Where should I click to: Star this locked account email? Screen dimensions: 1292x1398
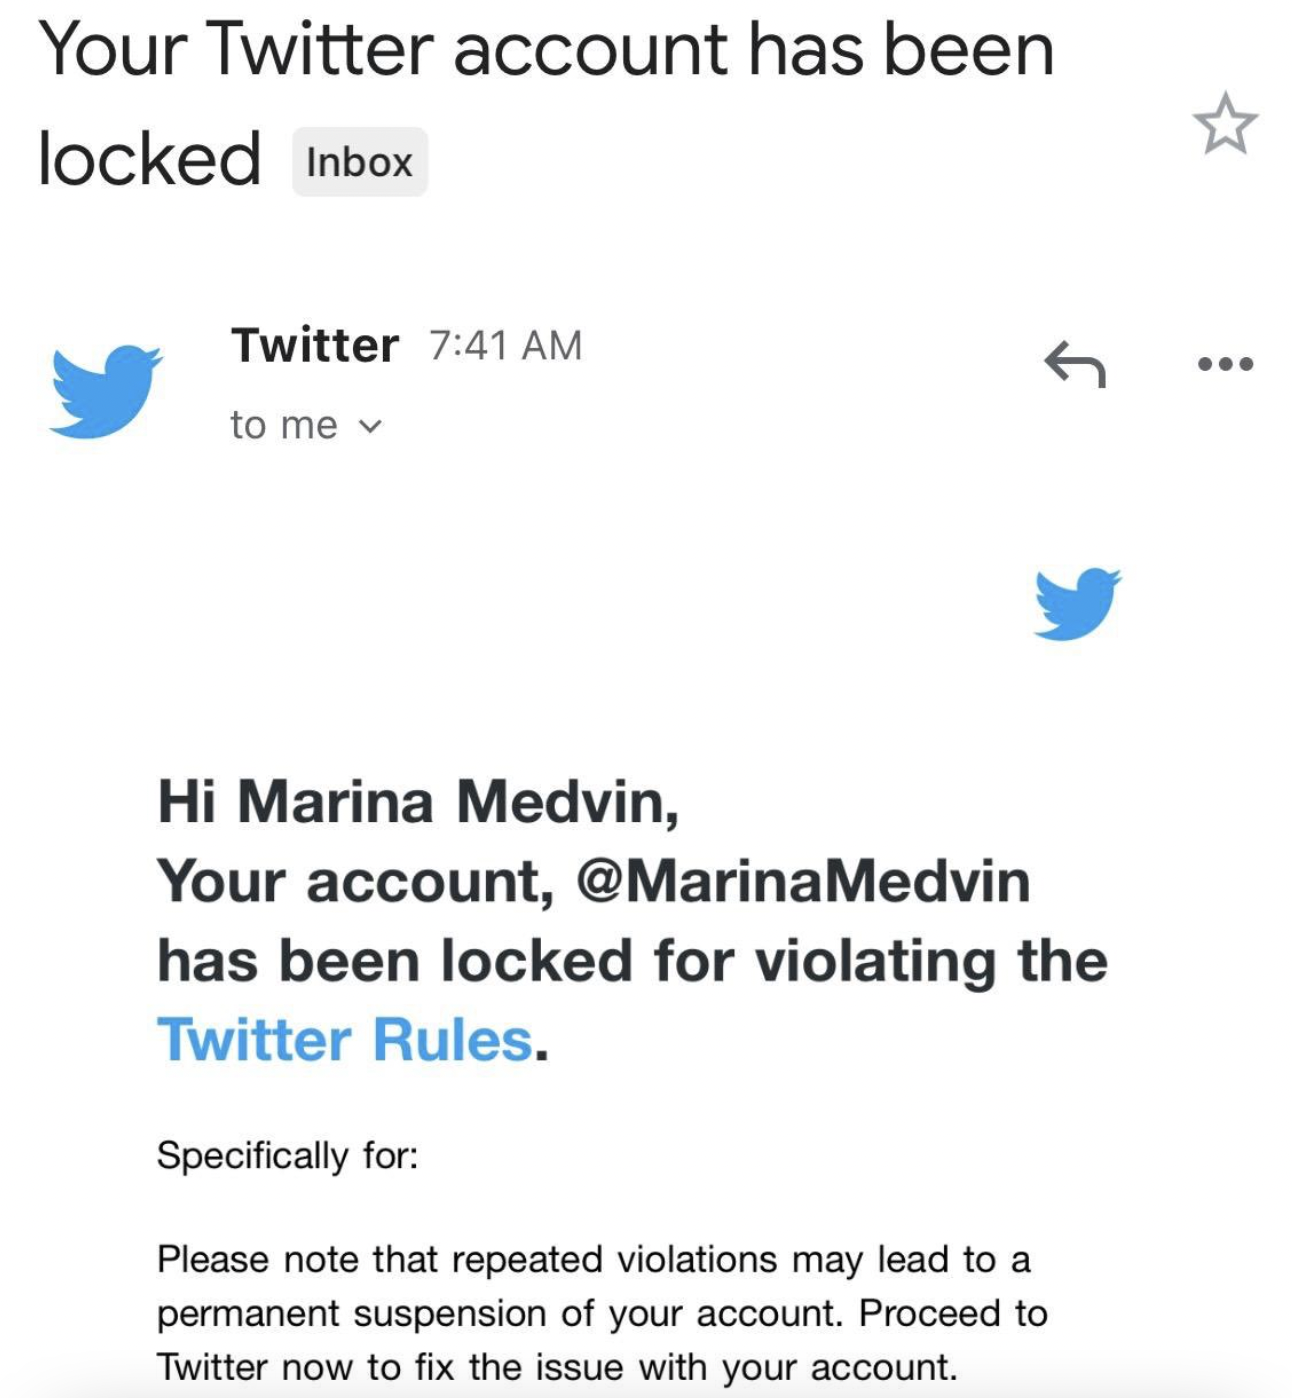pos(1225,123)
